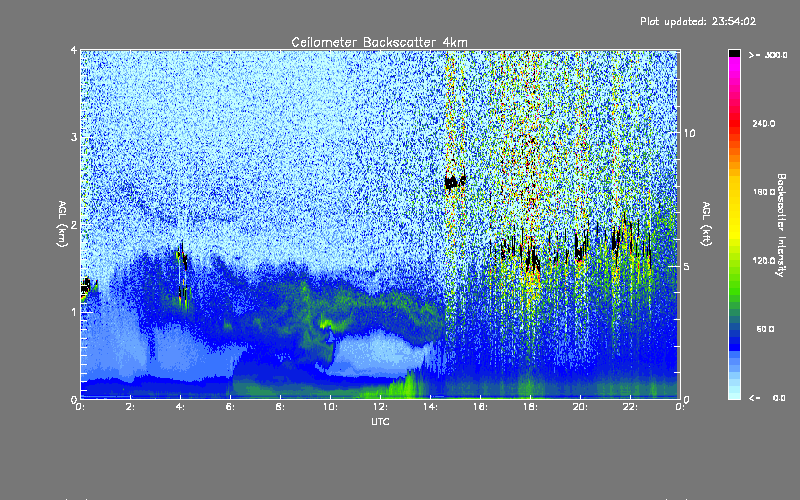
Task: Click the "Plot updated: 23:54:02" timestamp
Action: click(x=698, y=21)
